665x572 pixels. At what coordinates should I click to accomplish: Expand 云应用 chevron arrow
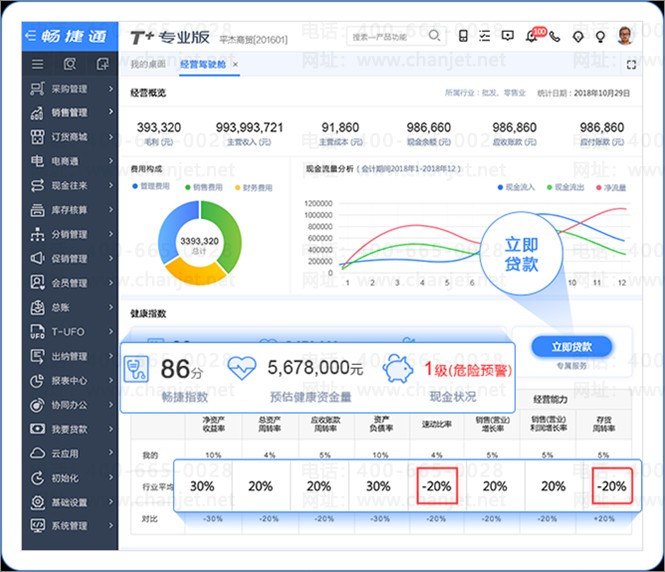pos(110,452)
